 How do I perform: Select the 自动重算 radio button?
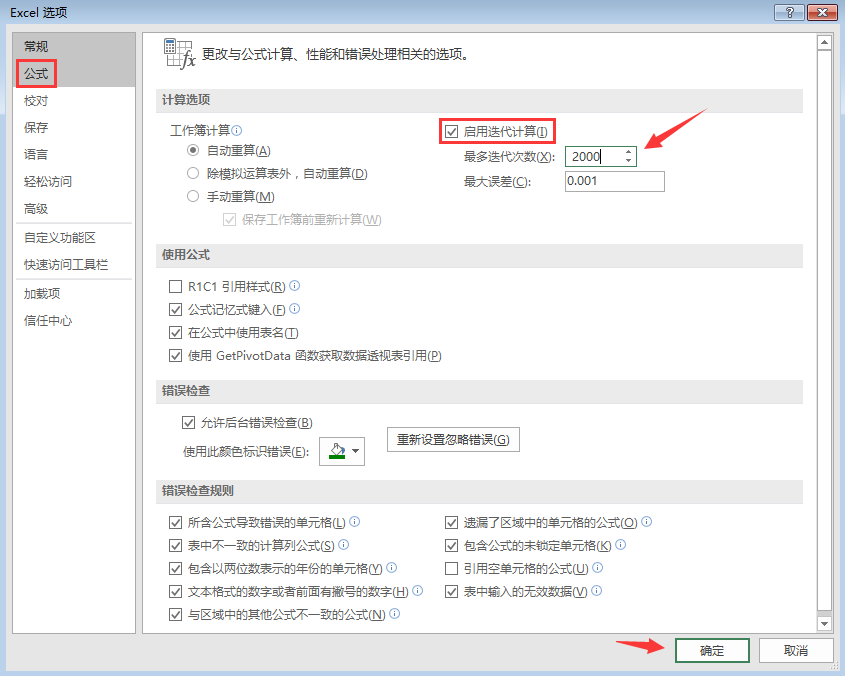pos(193,150)
